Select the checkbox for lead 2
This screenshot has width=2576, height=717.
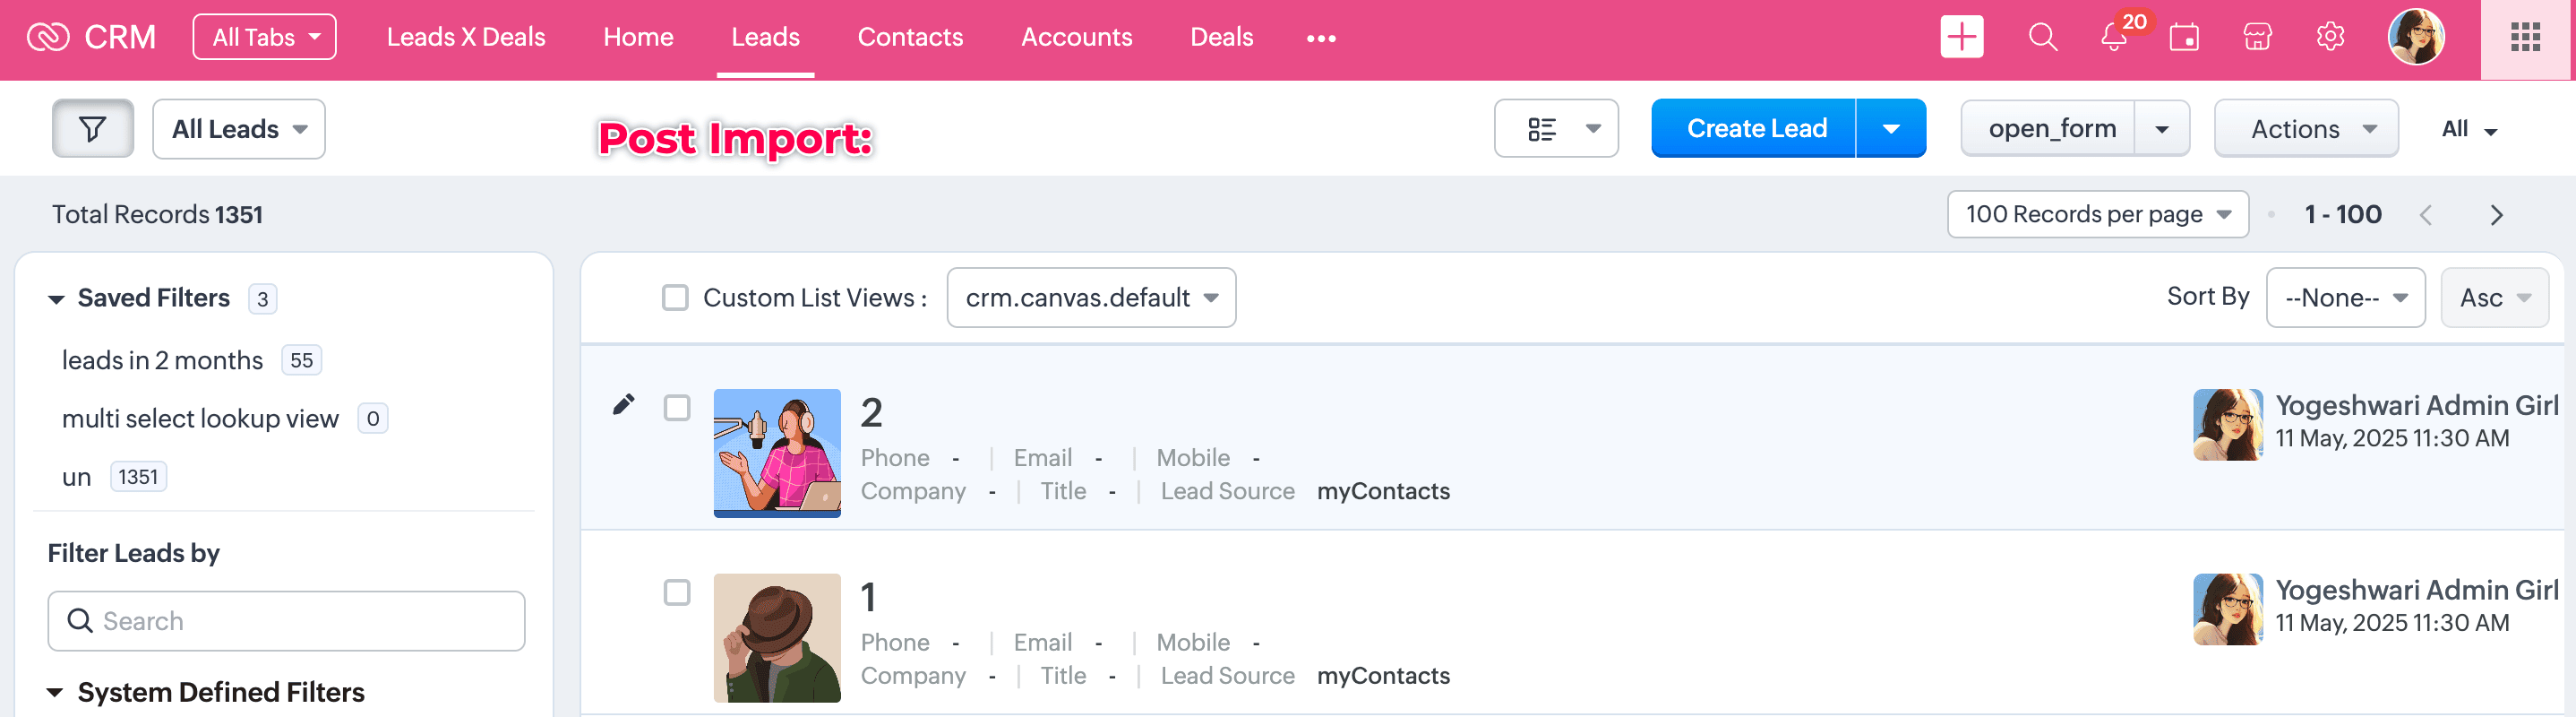tap(677, 408)
